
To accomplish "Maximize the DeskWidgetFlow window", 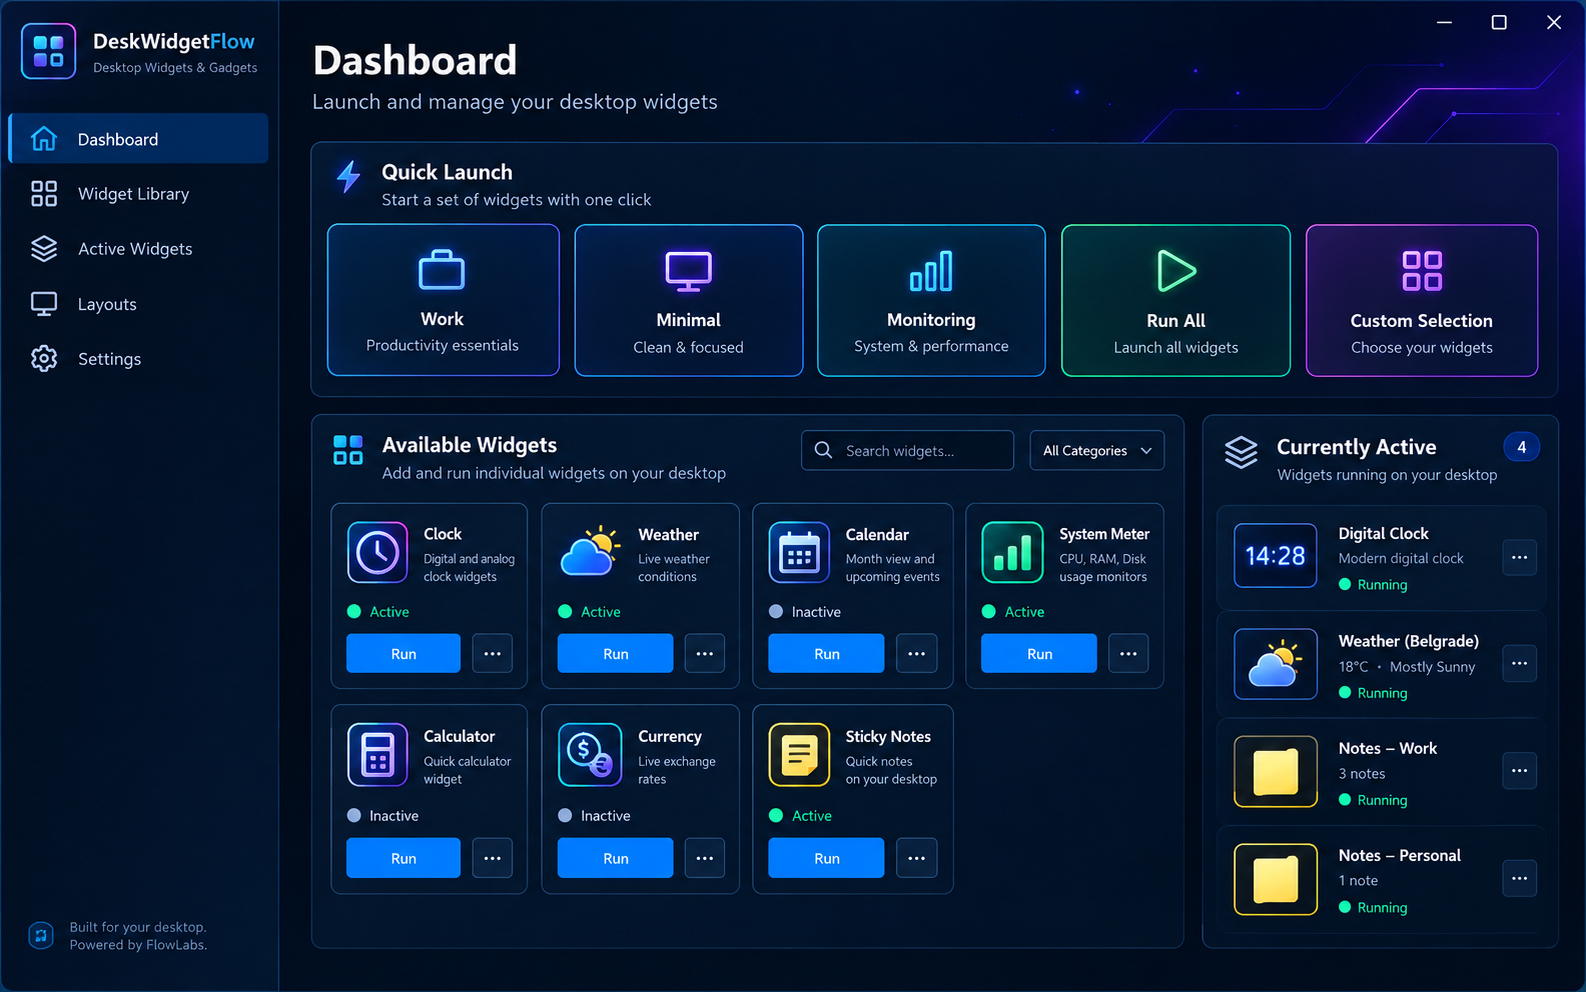I will (x=1499, y=22).
